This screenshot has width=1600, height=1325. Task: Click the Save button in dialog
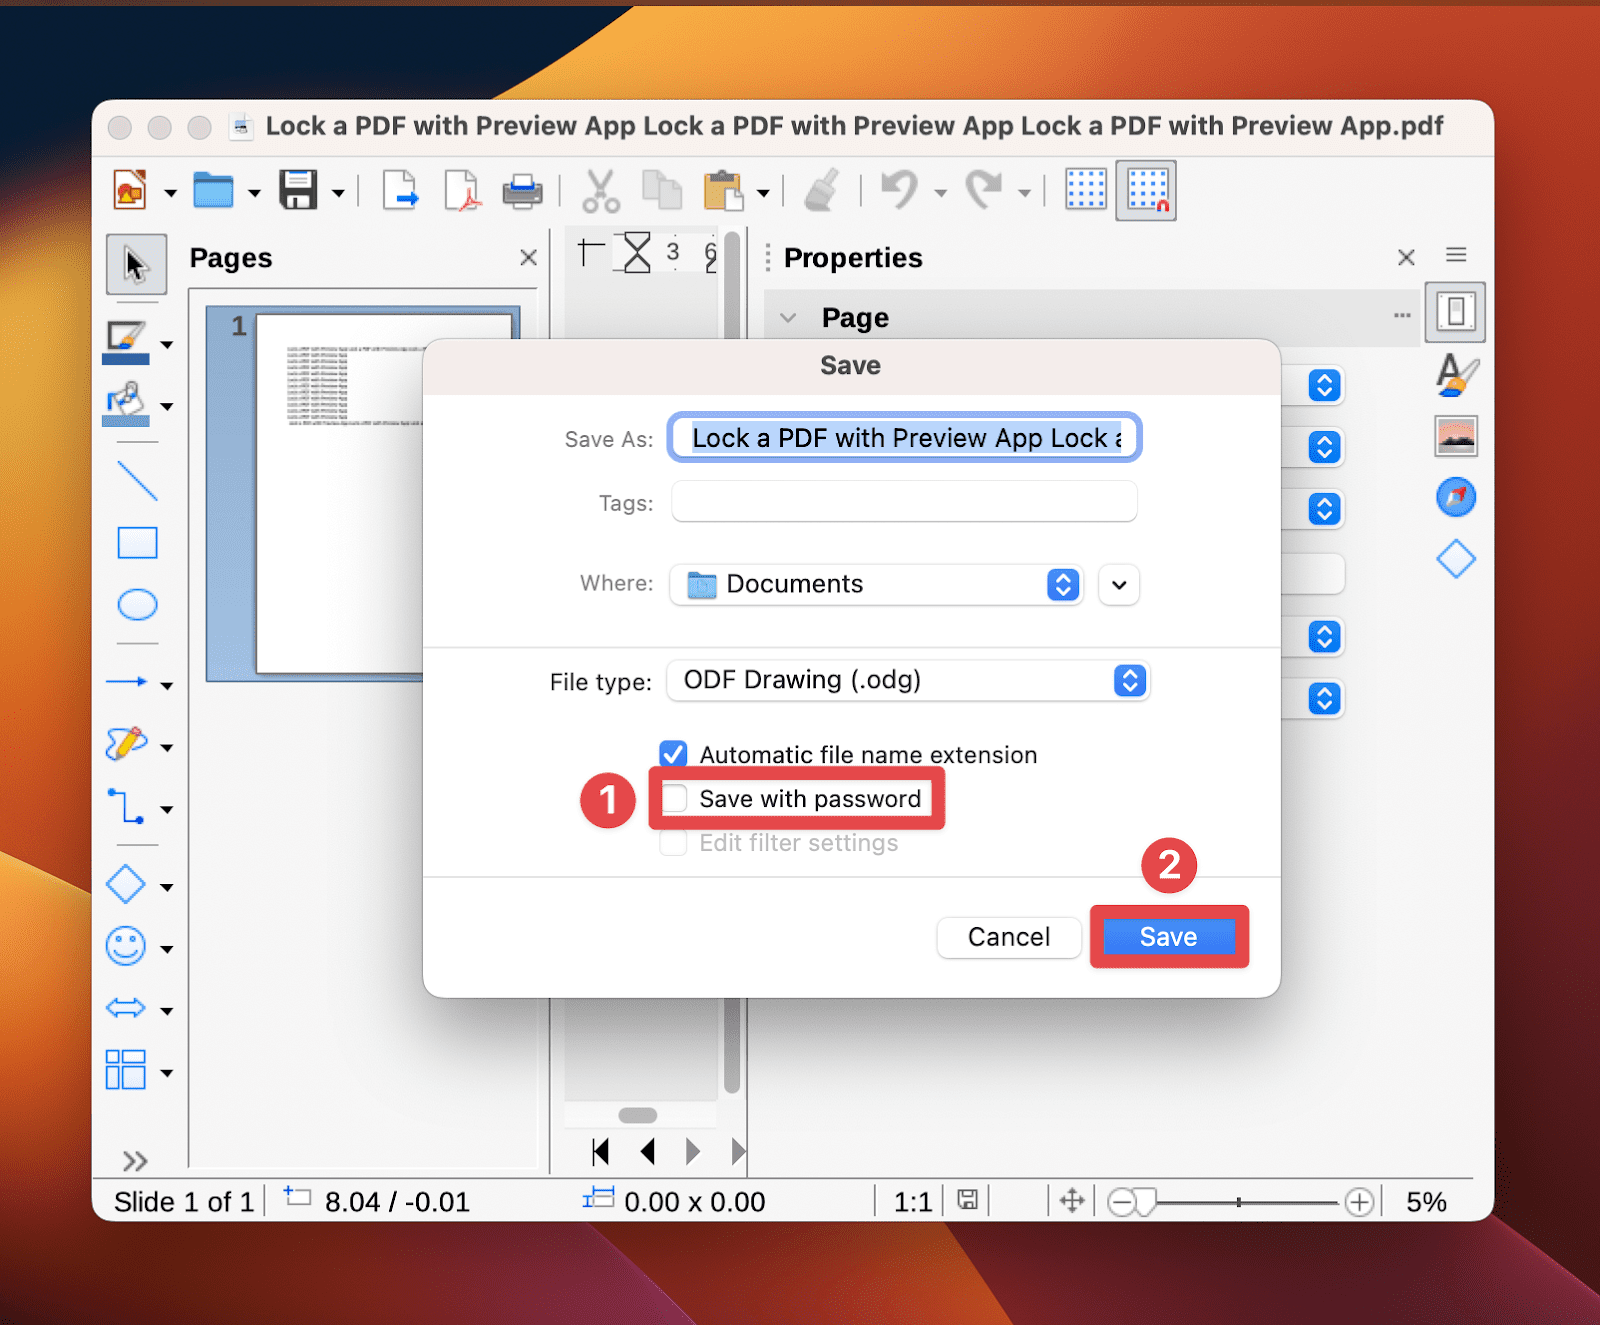[1169, 937]
